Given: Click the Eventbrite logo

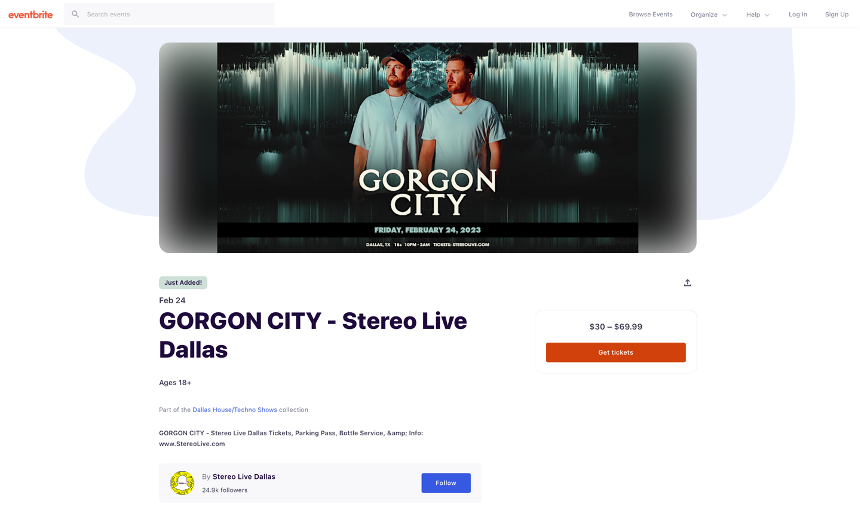Looking at the screenshot, I should (31, 15).
